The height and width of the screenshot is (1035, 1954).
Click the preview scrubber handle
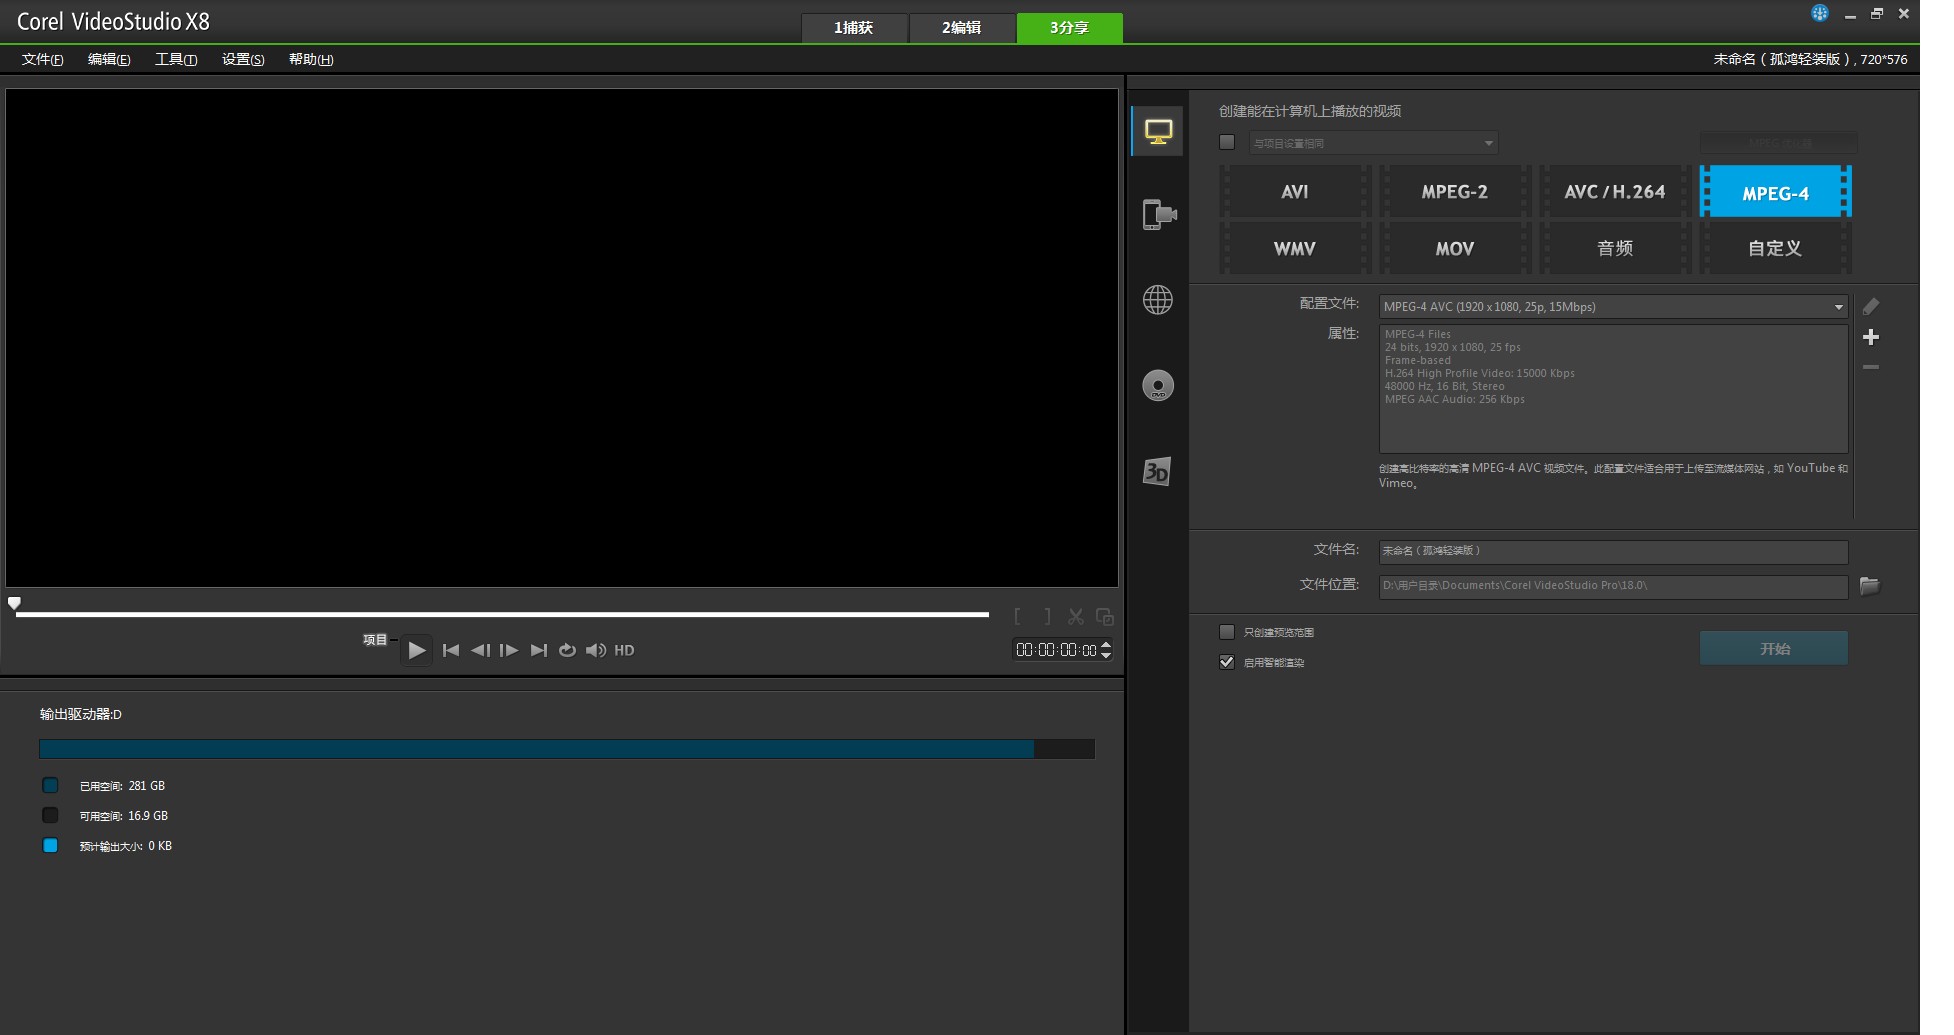point(14,603)
